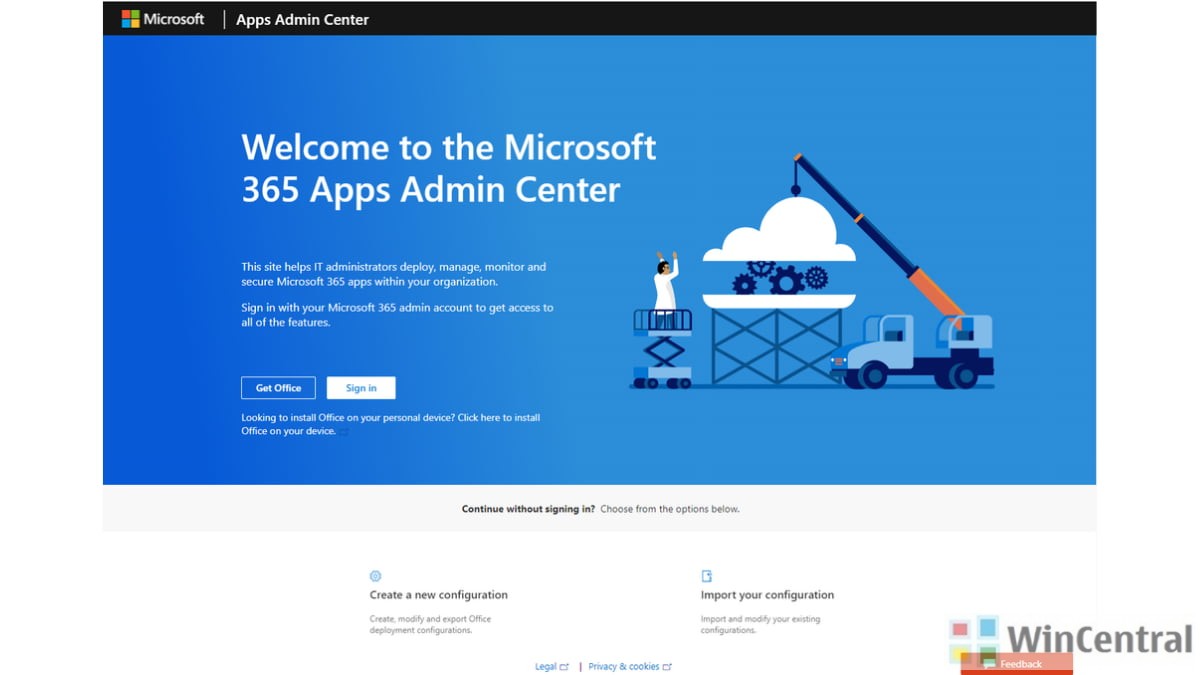Screen dimensions: 1200x675
Task: Click 'Sign in with your Microsoft 365' paragraph
Action: pyautogui.click(x=397, y=315)
